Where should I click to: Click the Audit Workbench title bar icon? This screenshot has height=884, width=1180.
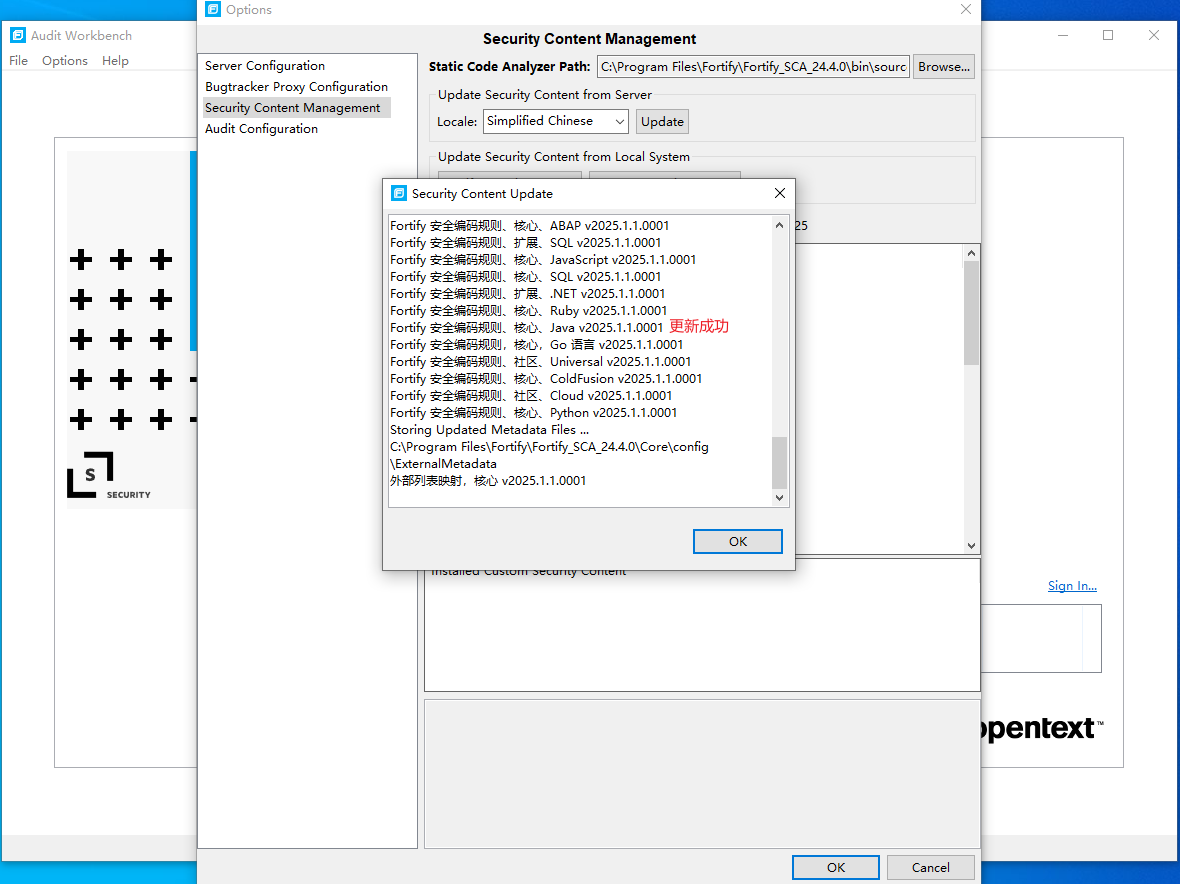pyautogui.click(x=17, y=35)
